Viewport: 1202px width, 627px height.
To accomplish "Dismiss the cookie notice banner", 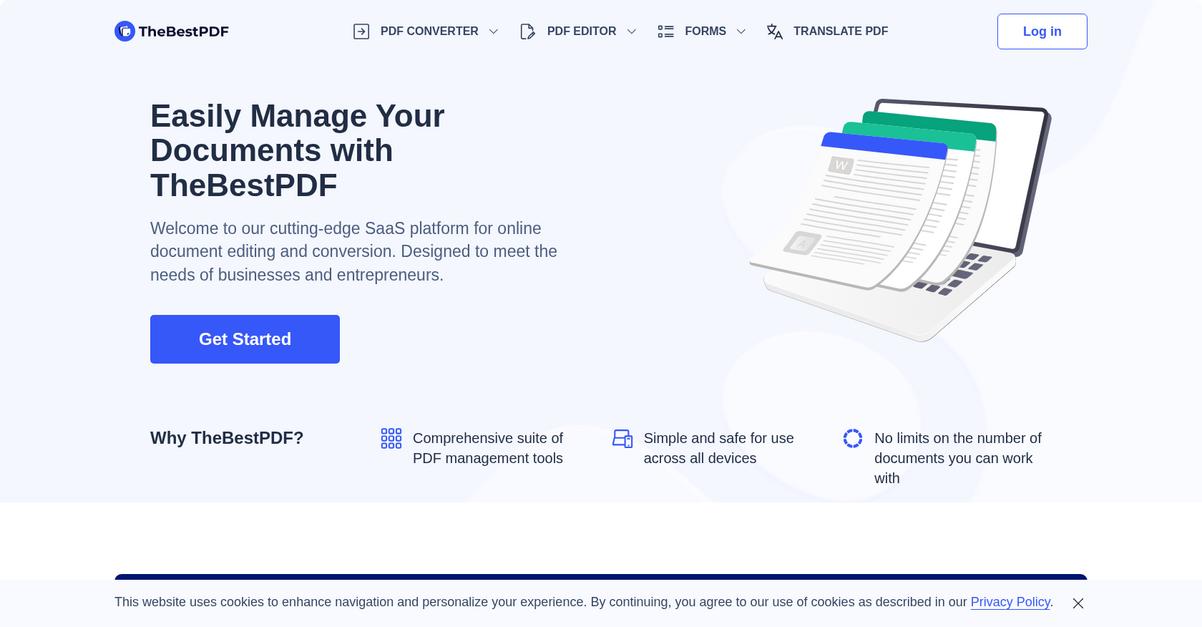I will point(1078,603).
